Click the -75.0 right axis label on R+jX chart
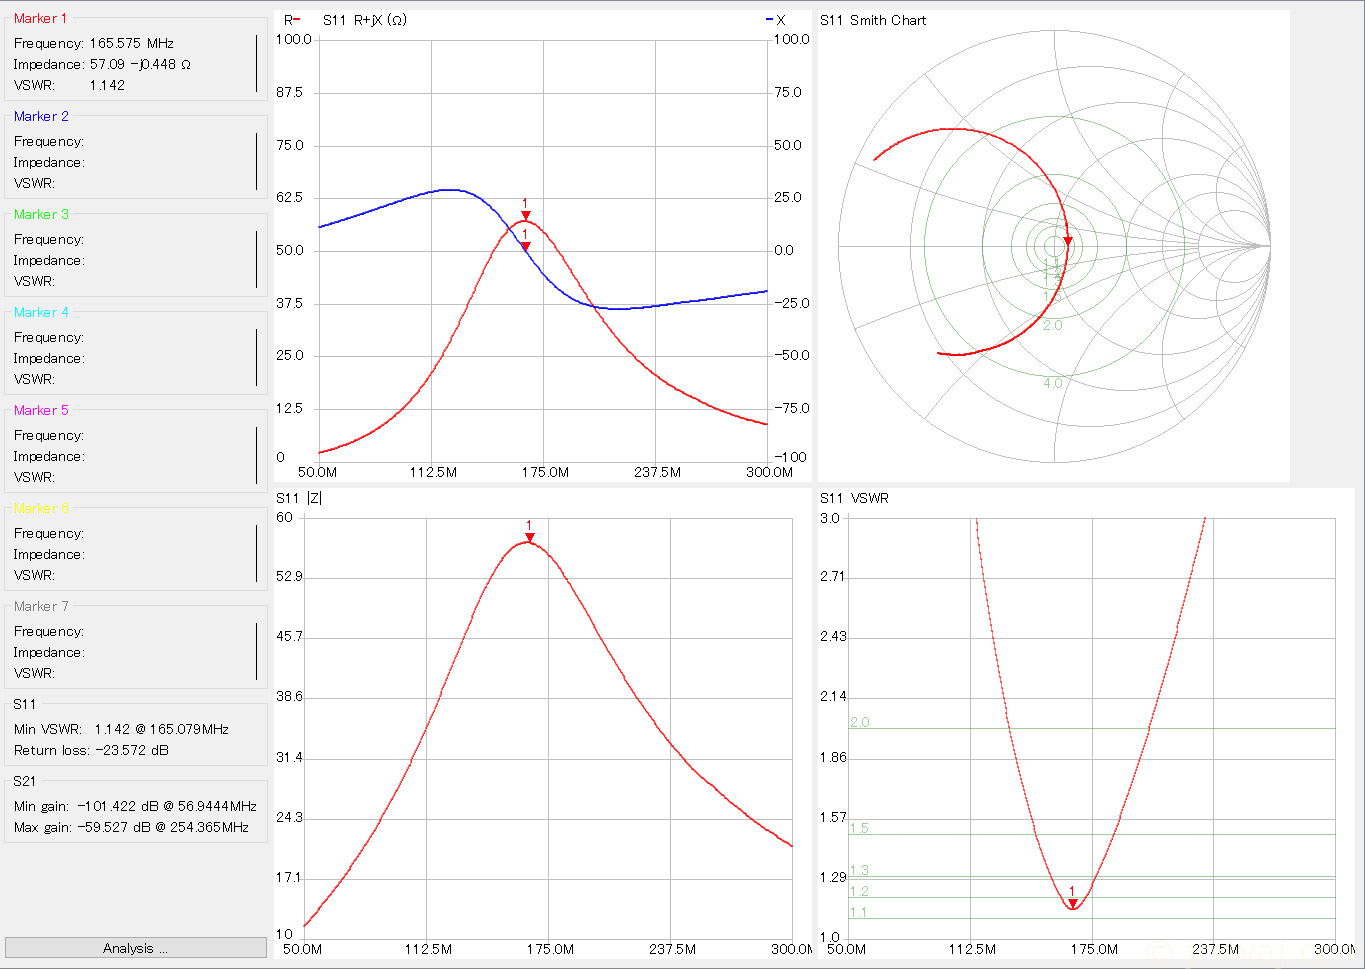This screenshot has height=969, width=1365. point(792,408)
